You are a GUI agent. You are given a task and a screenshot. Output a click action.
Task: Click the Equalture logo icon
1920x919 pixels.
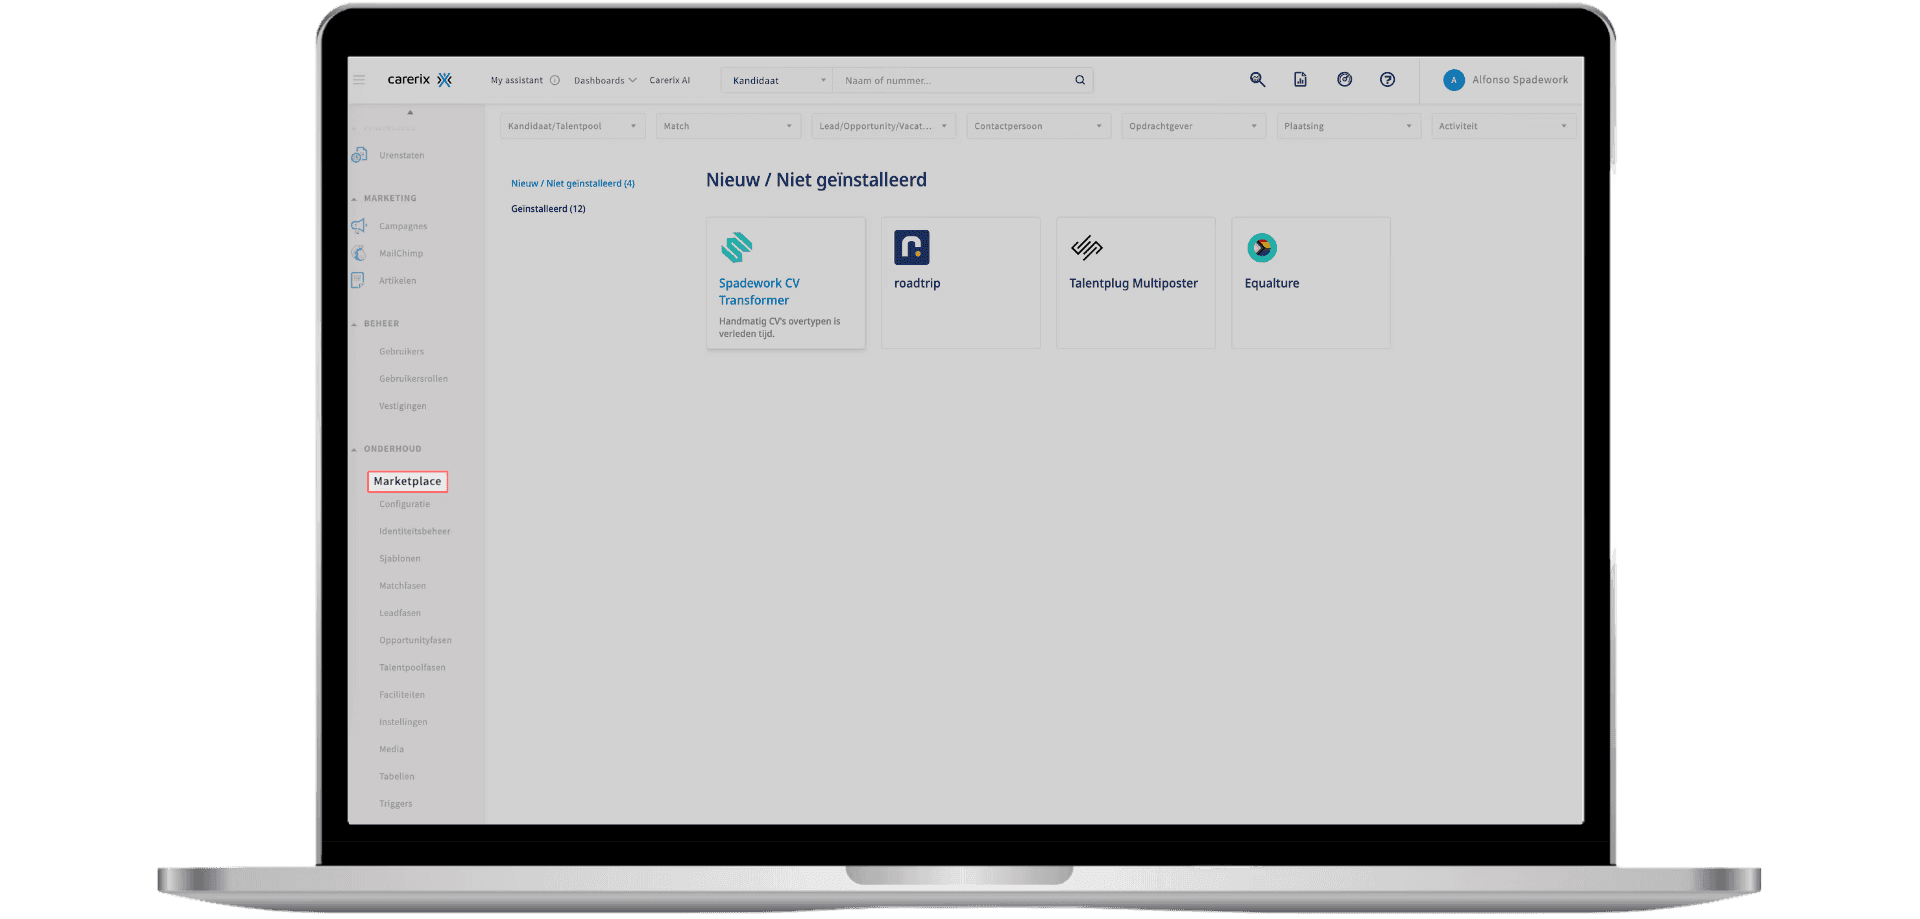[1262, 248]
